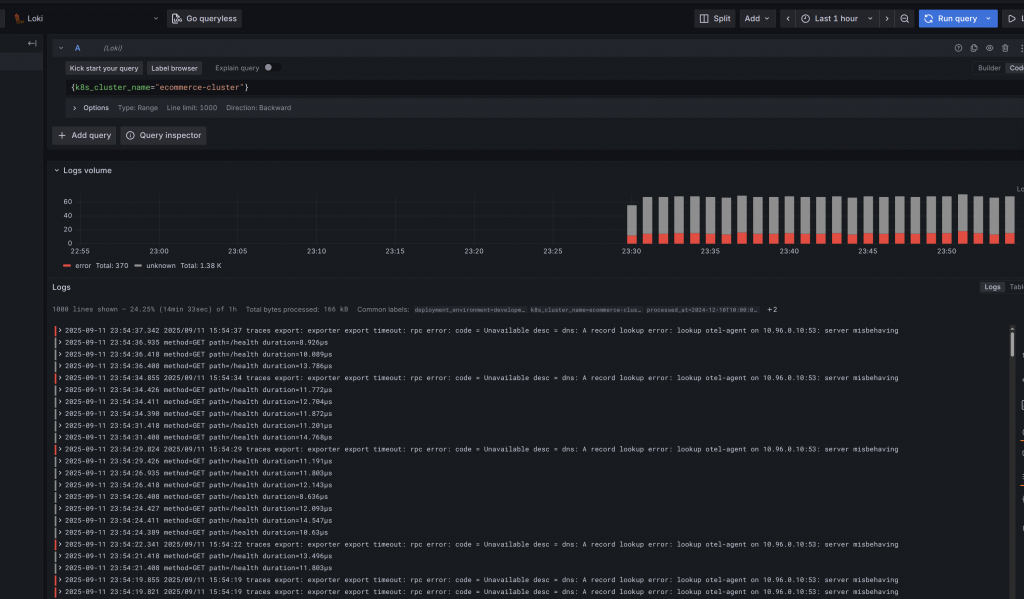Image resolution: width=1024 pixels, height=599 pixels.
Task: Select the Logs view tab
Action: [992, 287]
